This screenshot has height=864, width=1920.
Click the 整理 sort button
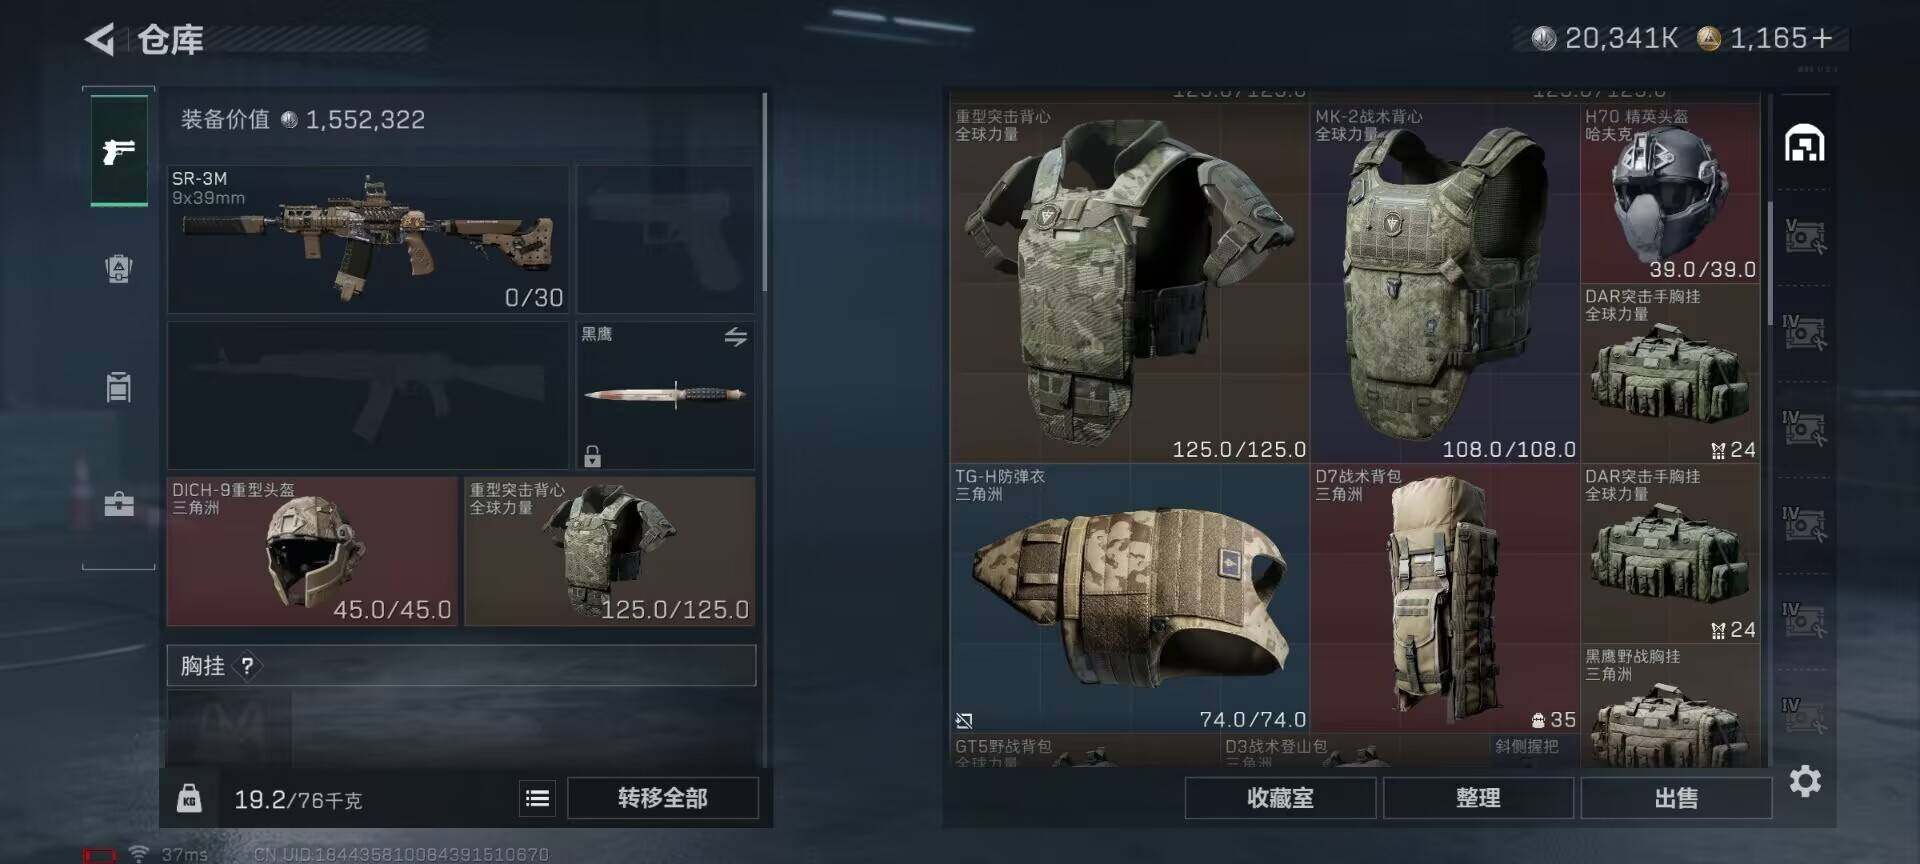1478,798
